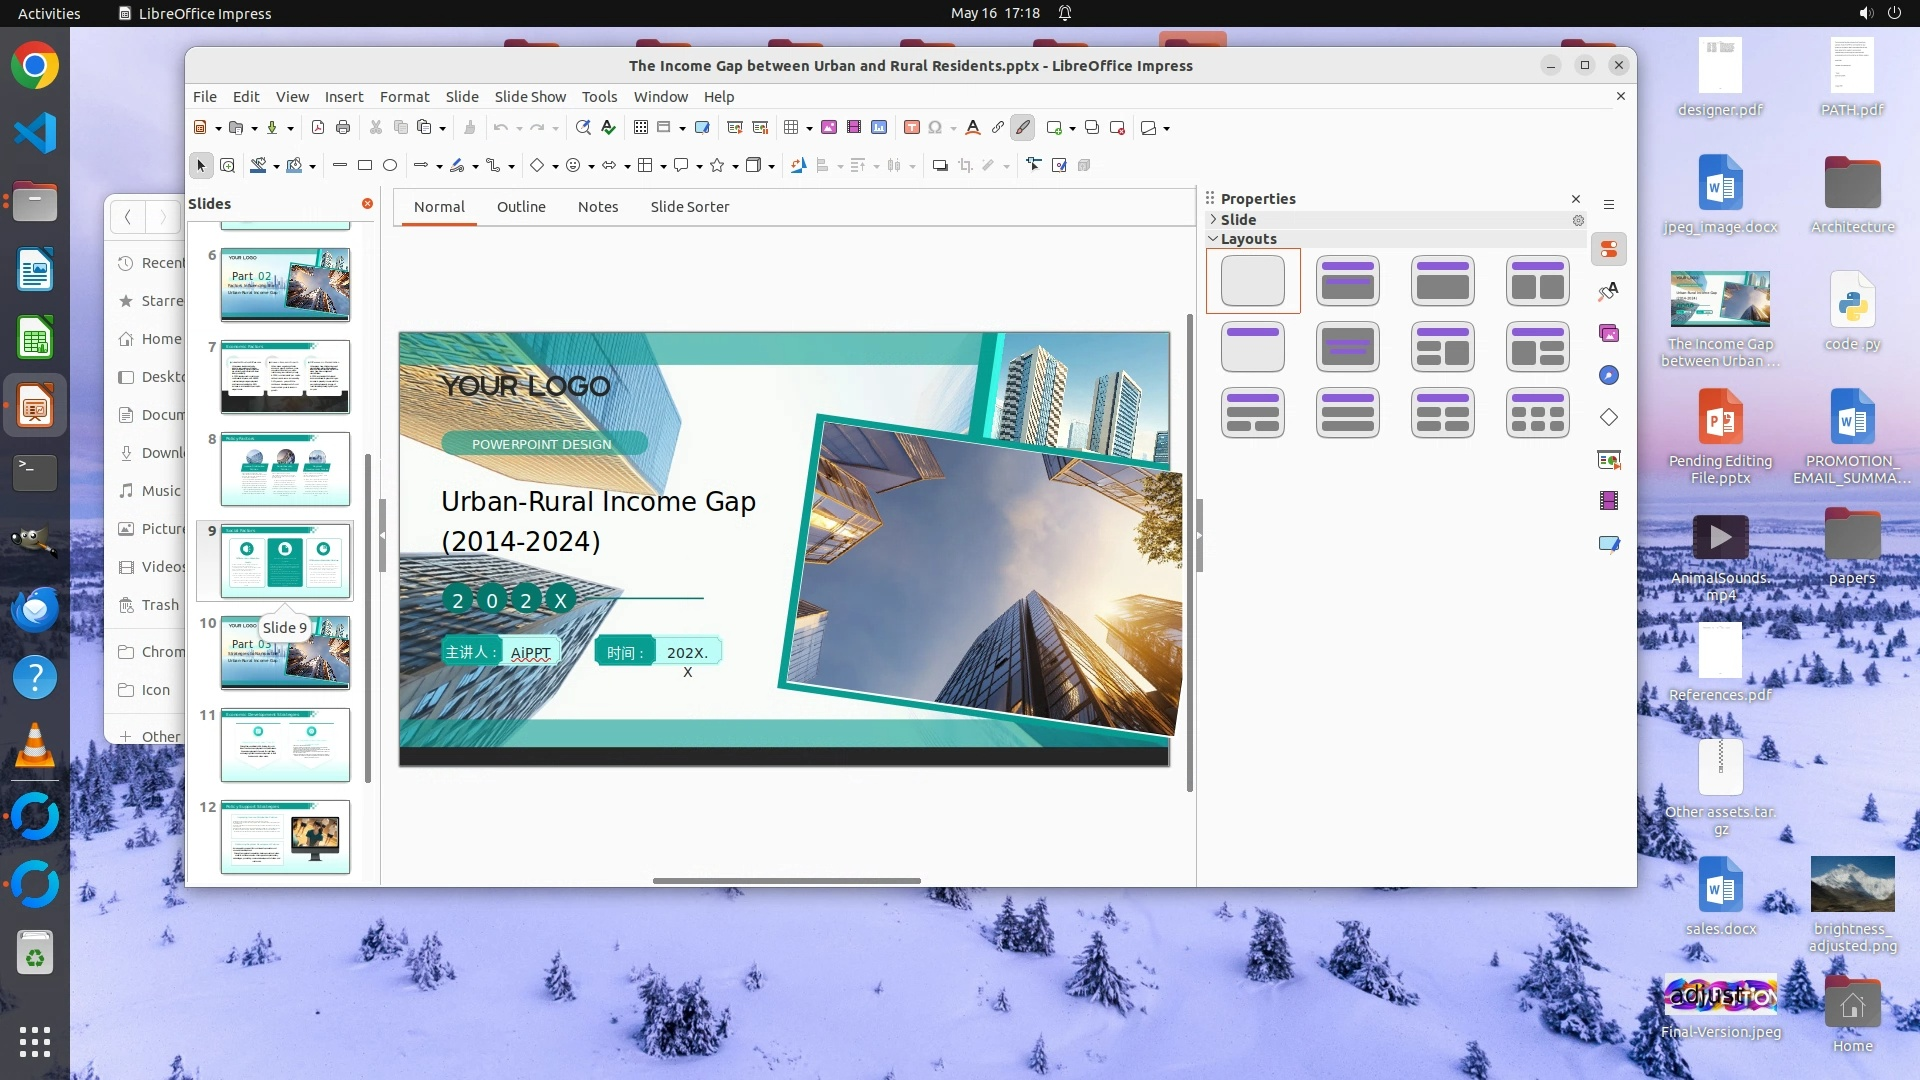Image resolution: width=1920 pixels, height=1080 pixels.
Task: Open the Slide Show menu
Action: pyautogui.click(x=530, y=97)
